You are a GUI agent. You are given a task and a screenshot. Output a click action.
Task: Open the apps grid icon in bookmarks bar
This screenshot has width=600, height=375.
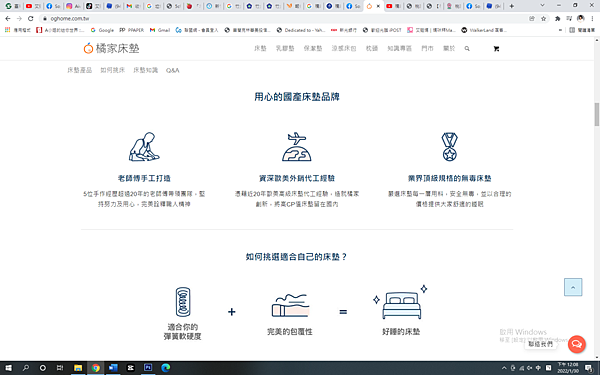8,30
